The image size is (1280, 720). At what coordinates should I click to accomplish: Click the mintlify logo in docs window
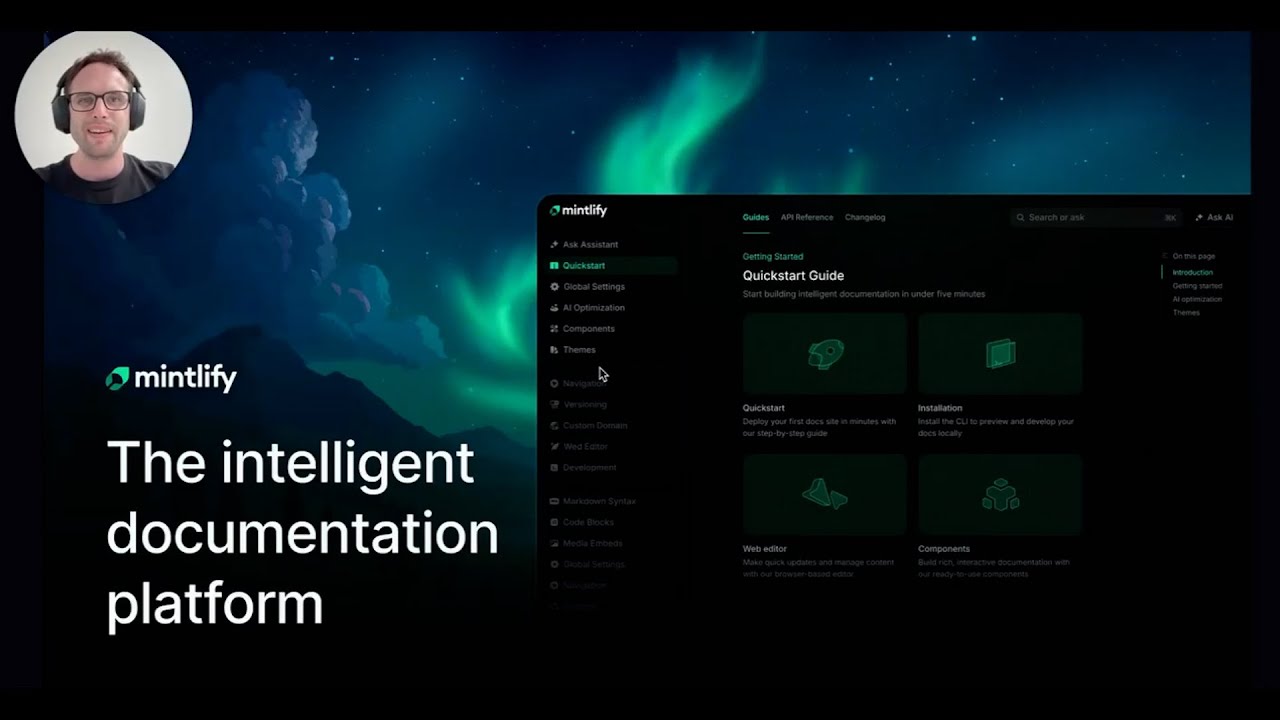(x=578, y=211)
